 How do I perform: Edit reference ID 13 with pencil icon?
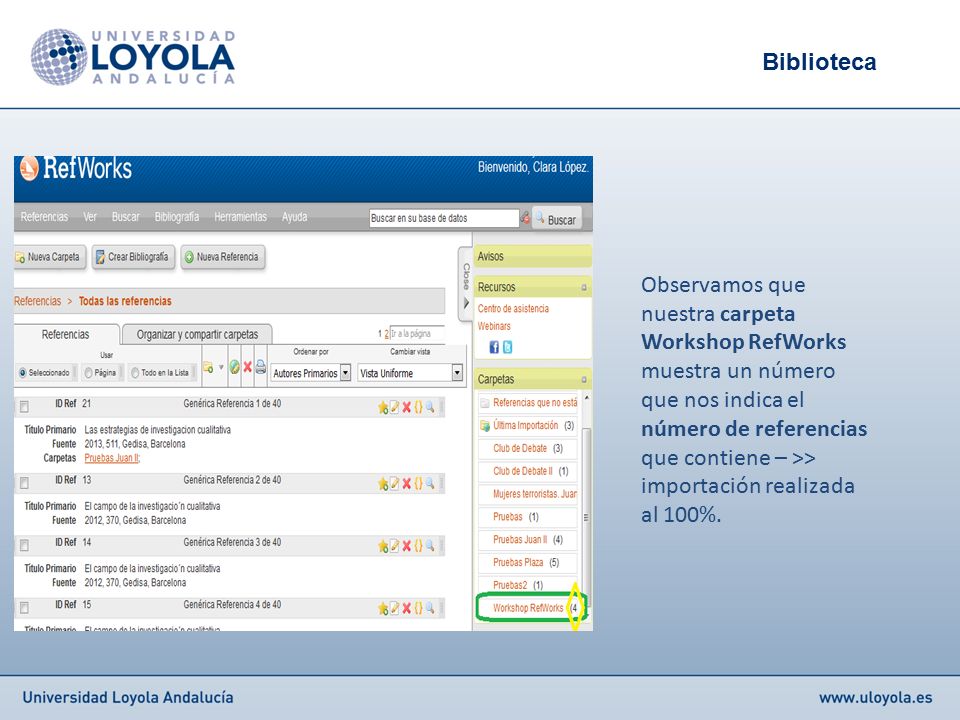[x=395, y=484]
